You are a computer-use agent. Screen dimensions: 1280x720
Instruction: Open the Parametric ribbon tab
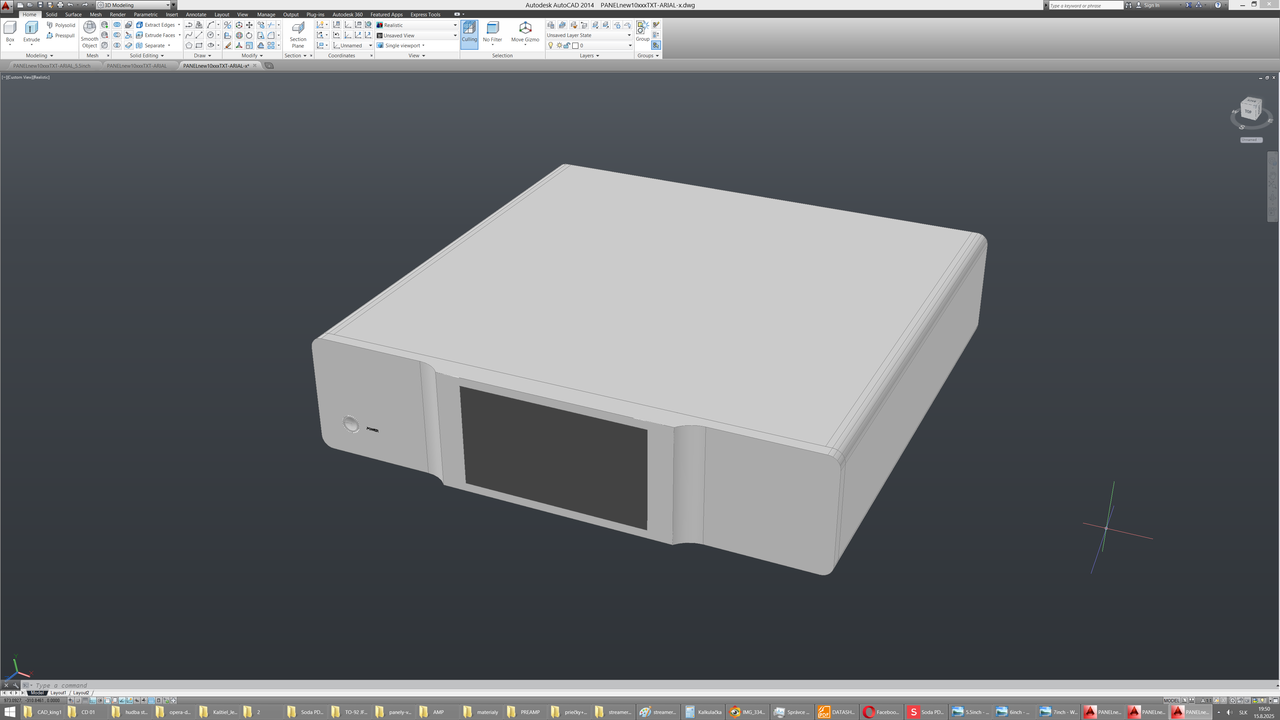point(146,14)
